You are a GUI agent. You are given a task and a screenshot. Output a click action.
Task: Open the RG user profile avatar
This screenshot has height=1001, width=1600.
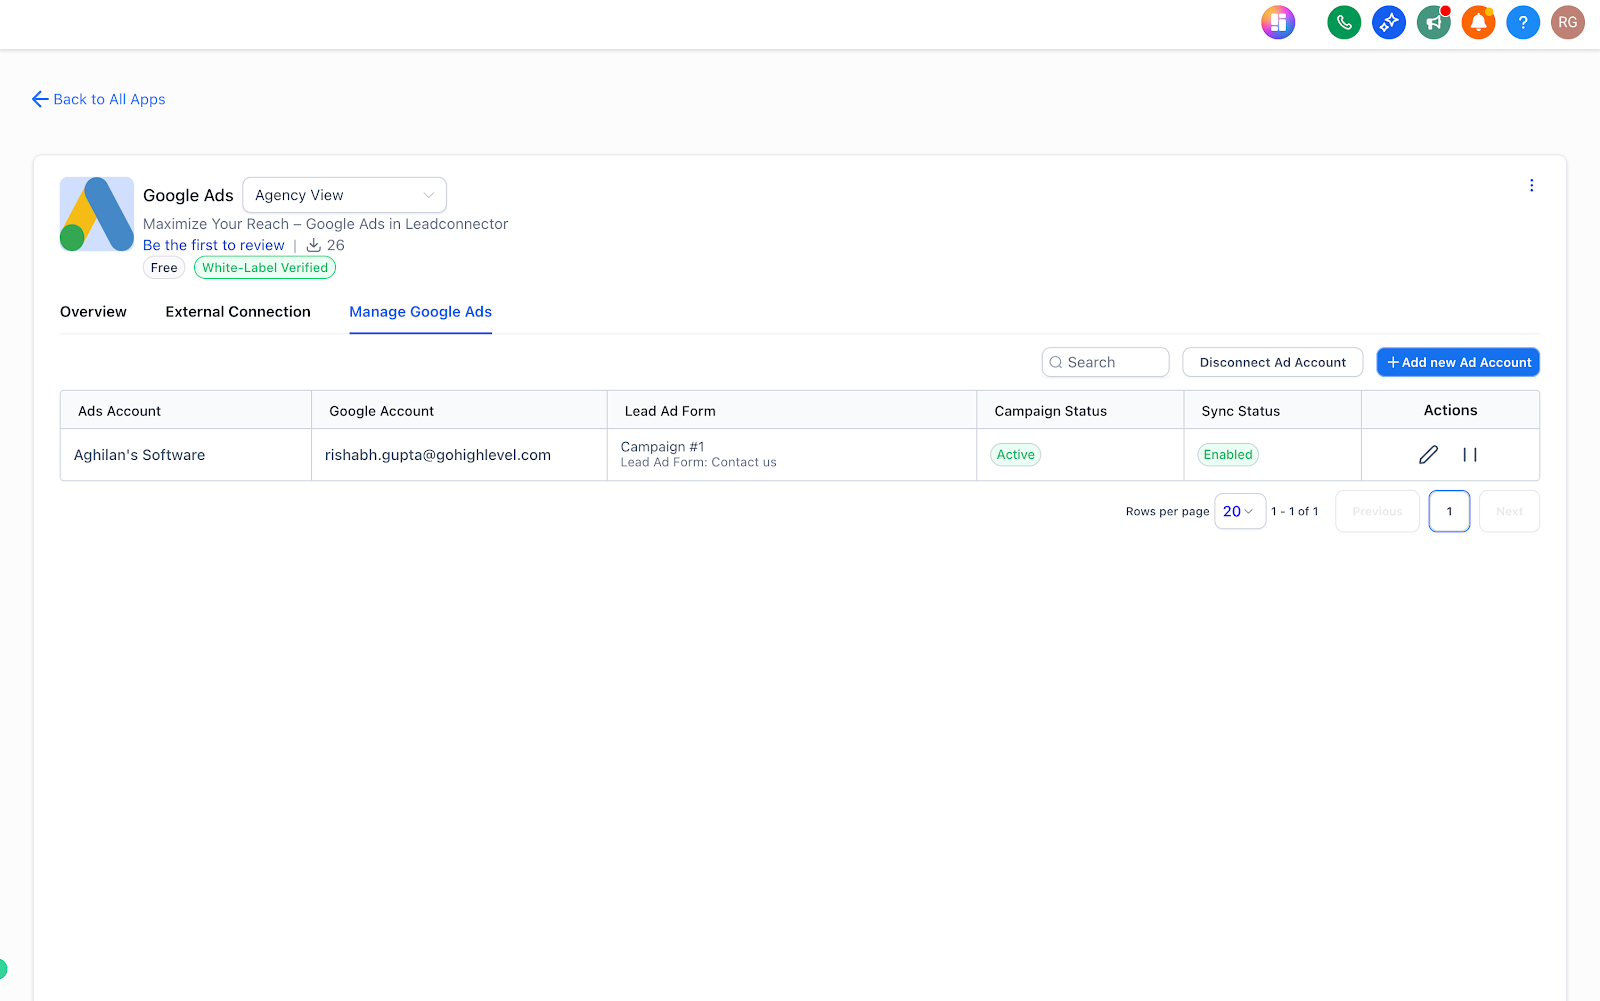coord(1568,22)
